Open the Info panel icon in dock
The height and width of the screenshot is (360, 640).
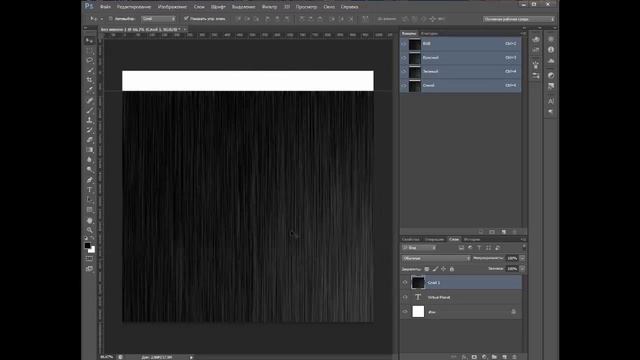point(551,49)
